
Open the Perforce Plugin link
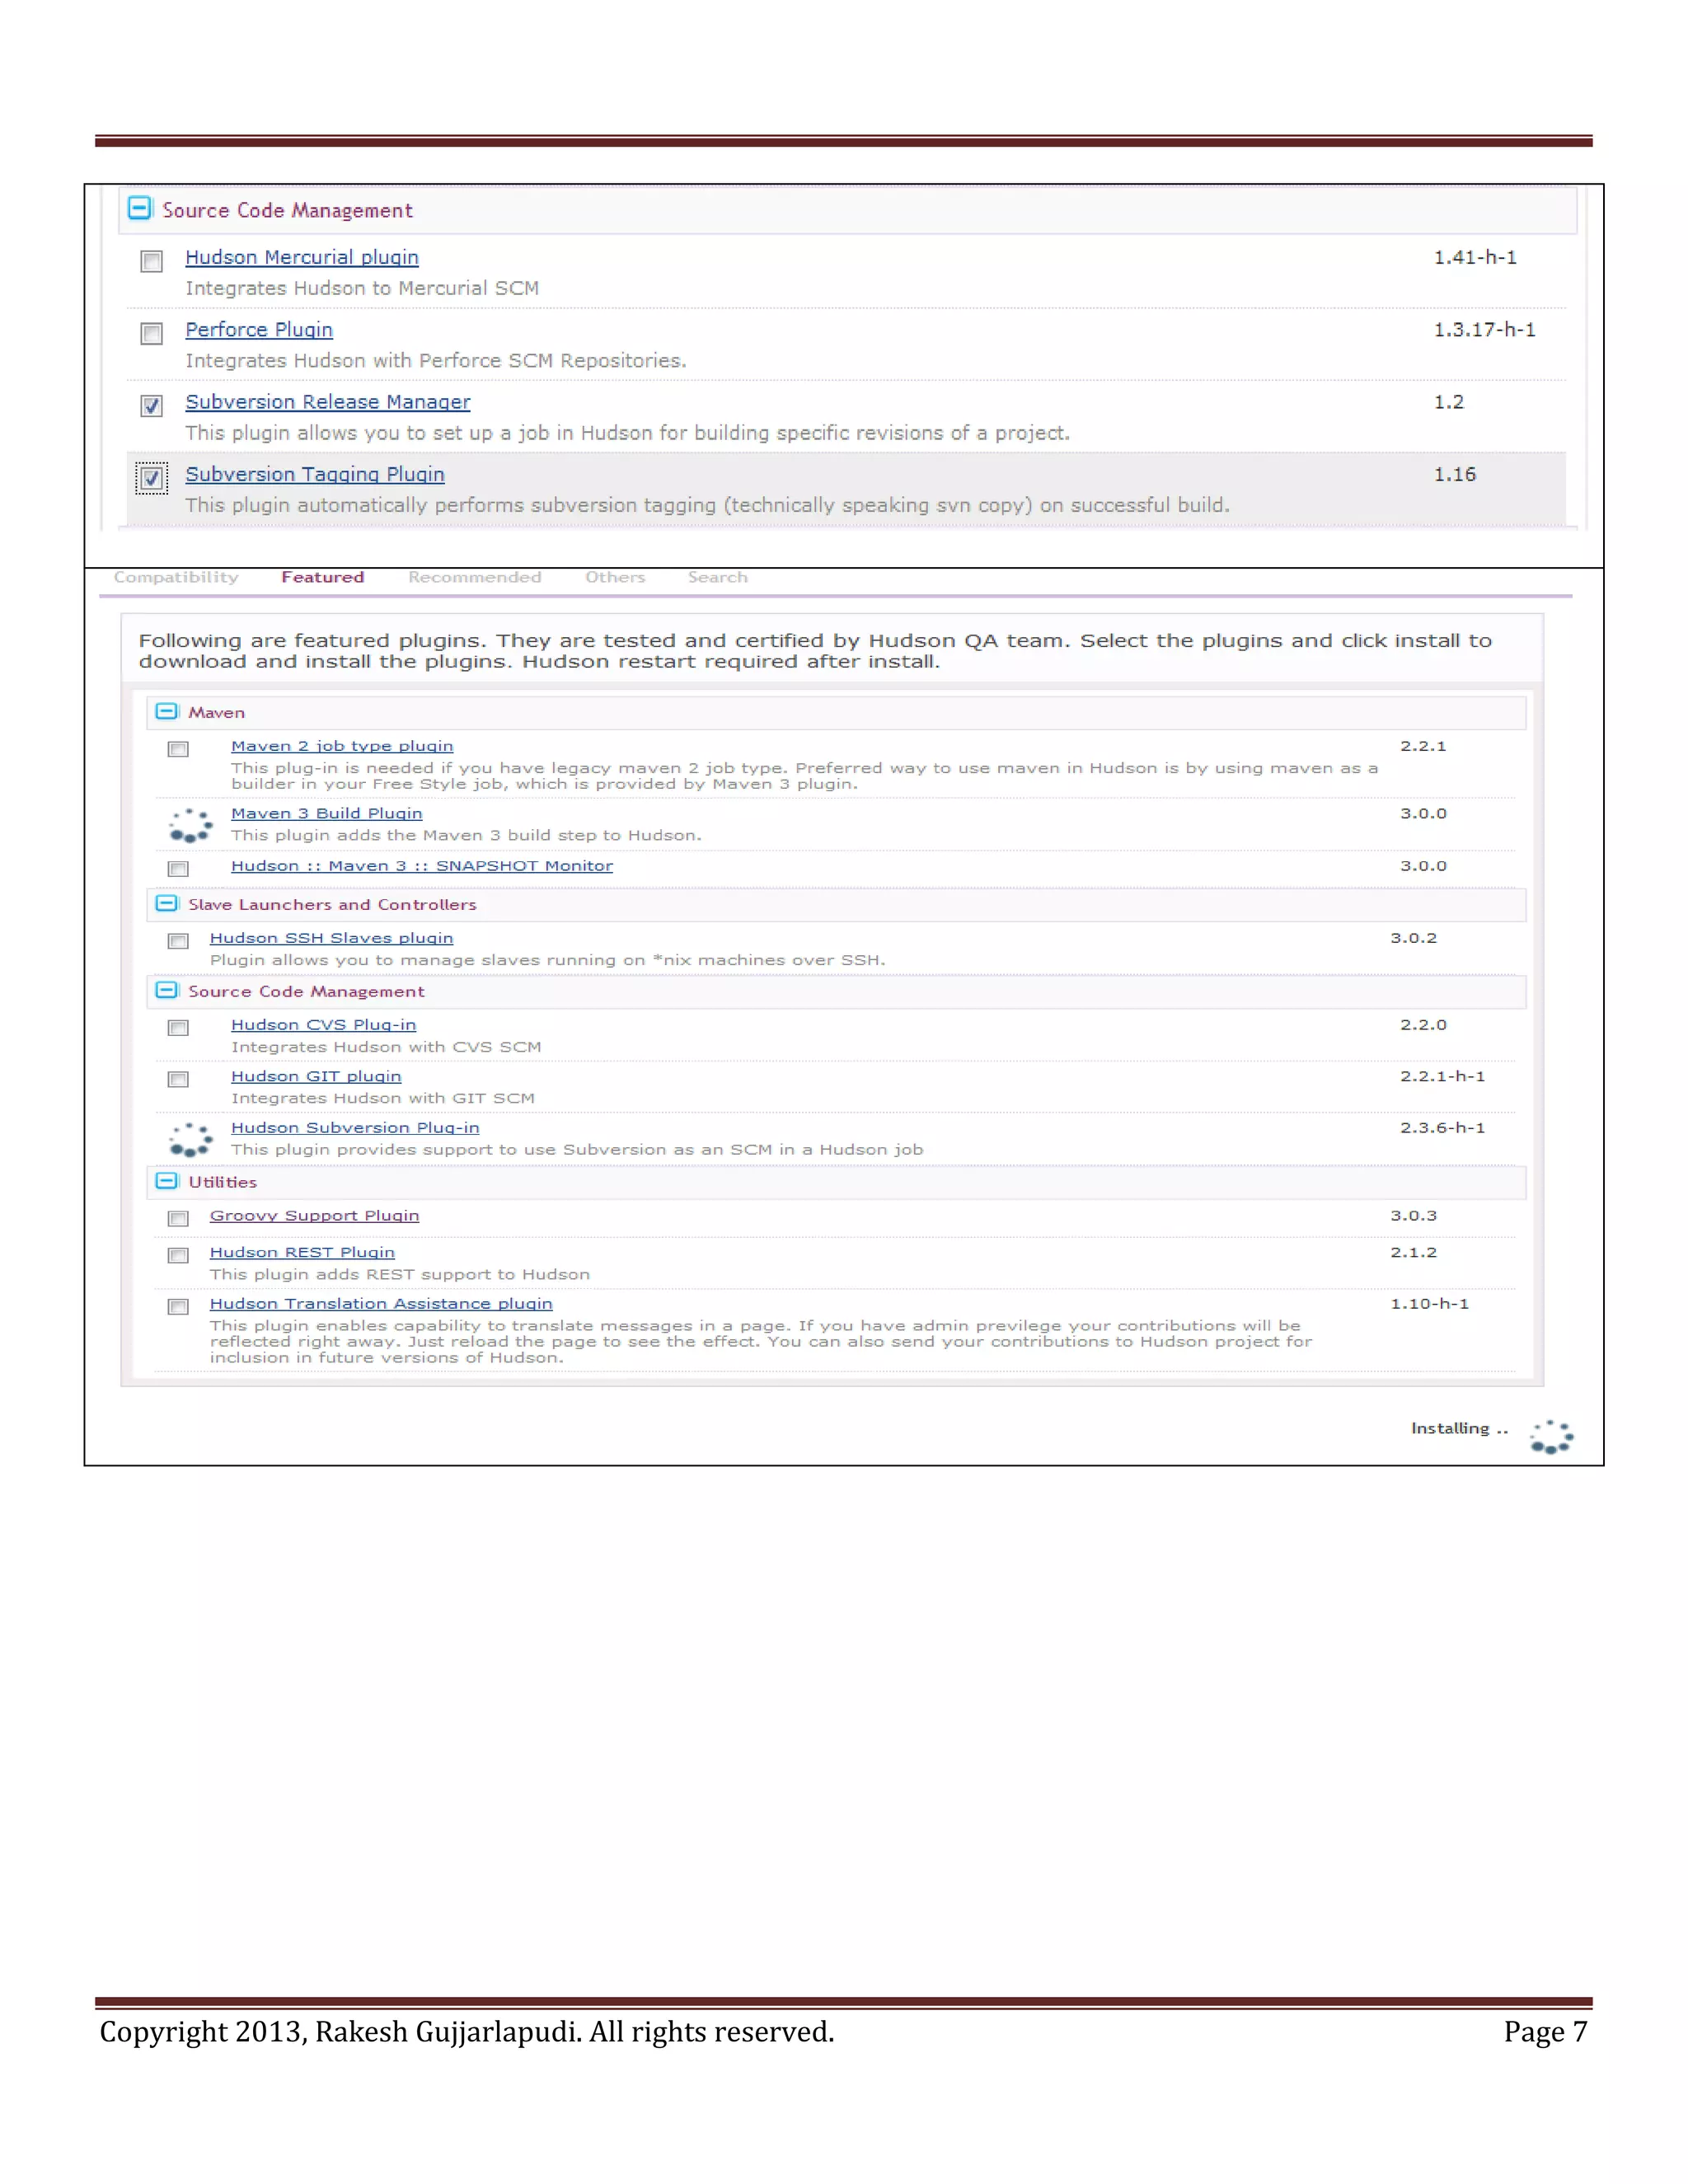[259, 330]
